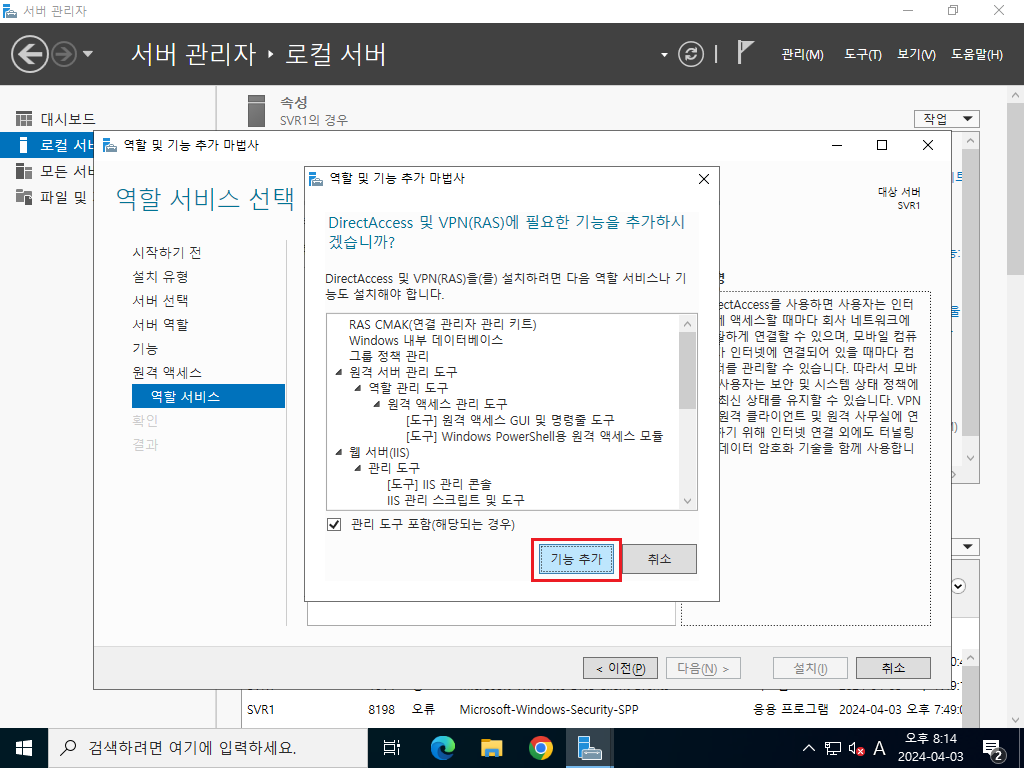
Task: Collapse 관리 도구 node under 웹 서버(IIS)
Action: (x=357, y=468)
